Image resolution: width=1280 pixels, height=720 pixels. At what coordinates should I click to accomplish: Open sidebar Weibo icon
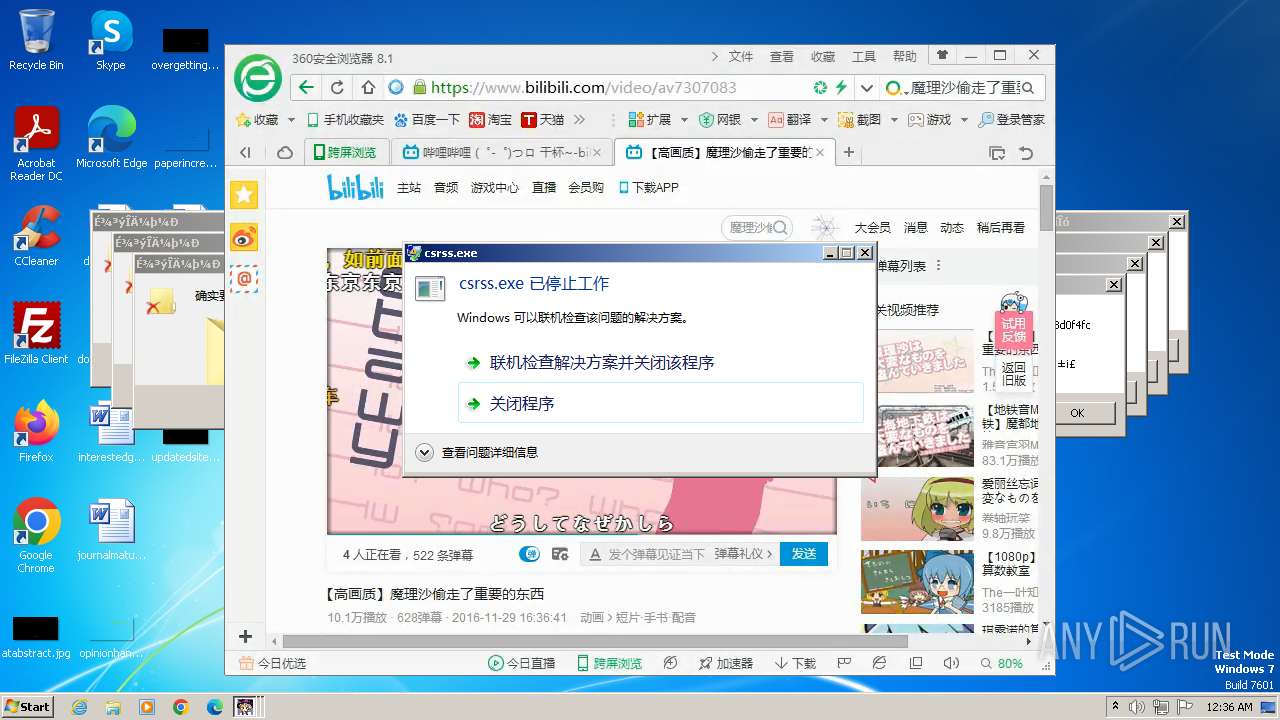click(x=244, y=237)
